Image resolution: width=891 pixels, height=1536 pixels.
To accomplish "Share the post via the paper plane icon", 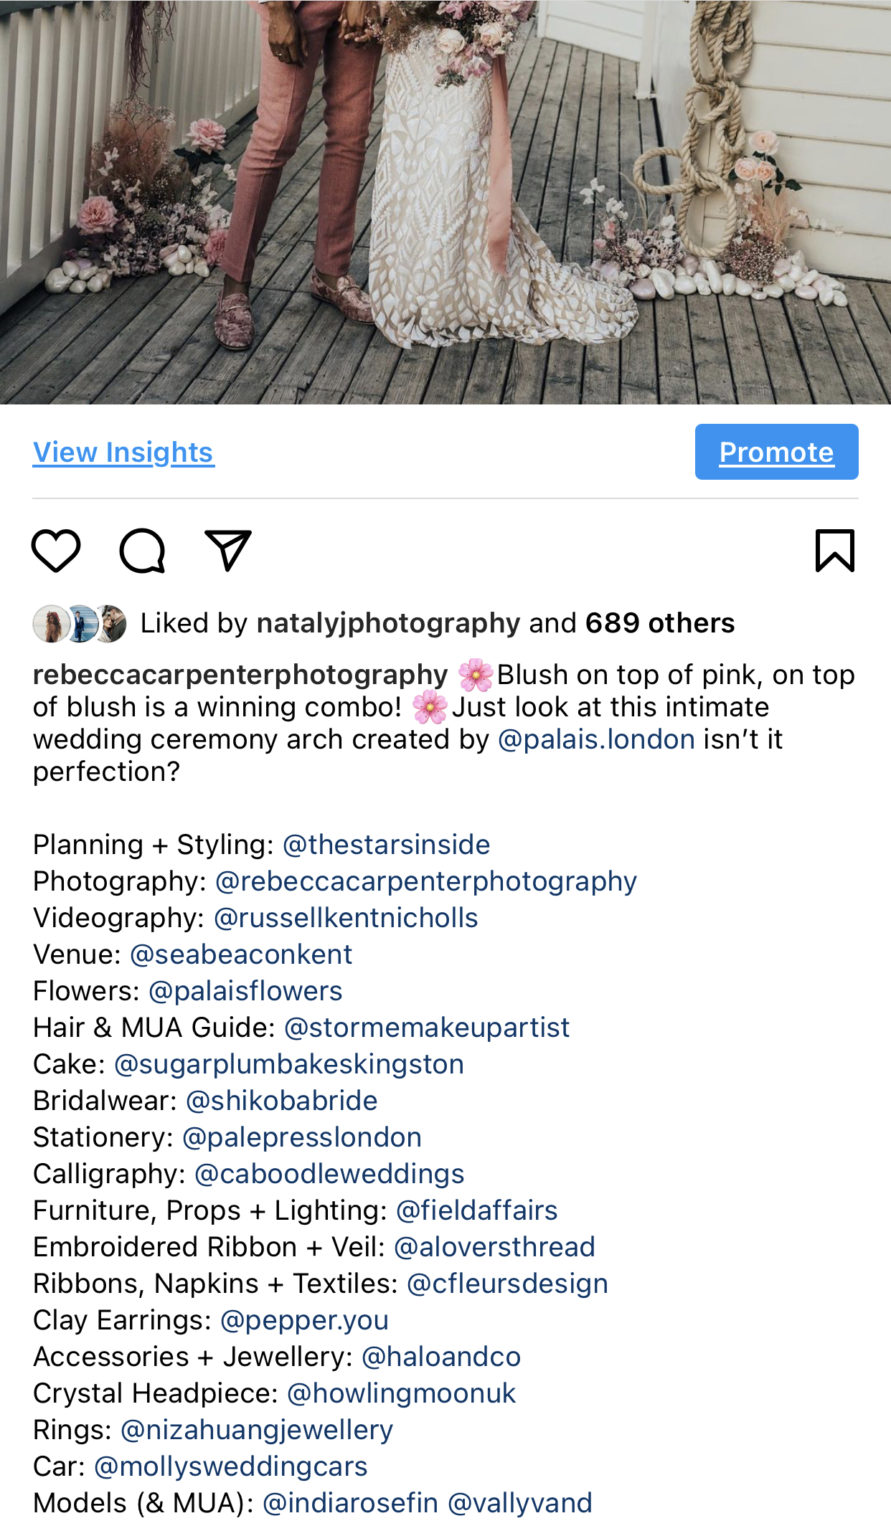I will click(x=228, y=550).
